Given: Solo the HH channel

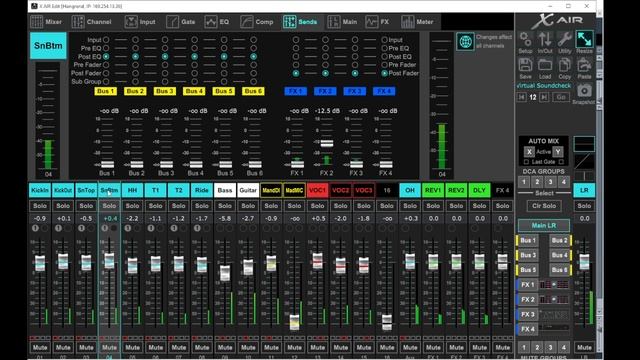Looking at the screenshot, I should click(132, 206).
